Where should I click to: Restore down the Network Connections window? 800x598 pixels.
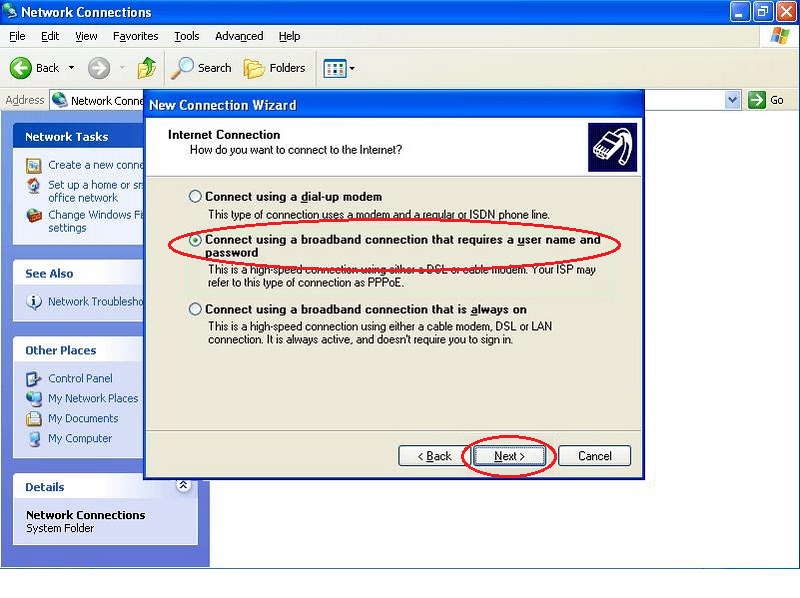[x=763, y=11]
